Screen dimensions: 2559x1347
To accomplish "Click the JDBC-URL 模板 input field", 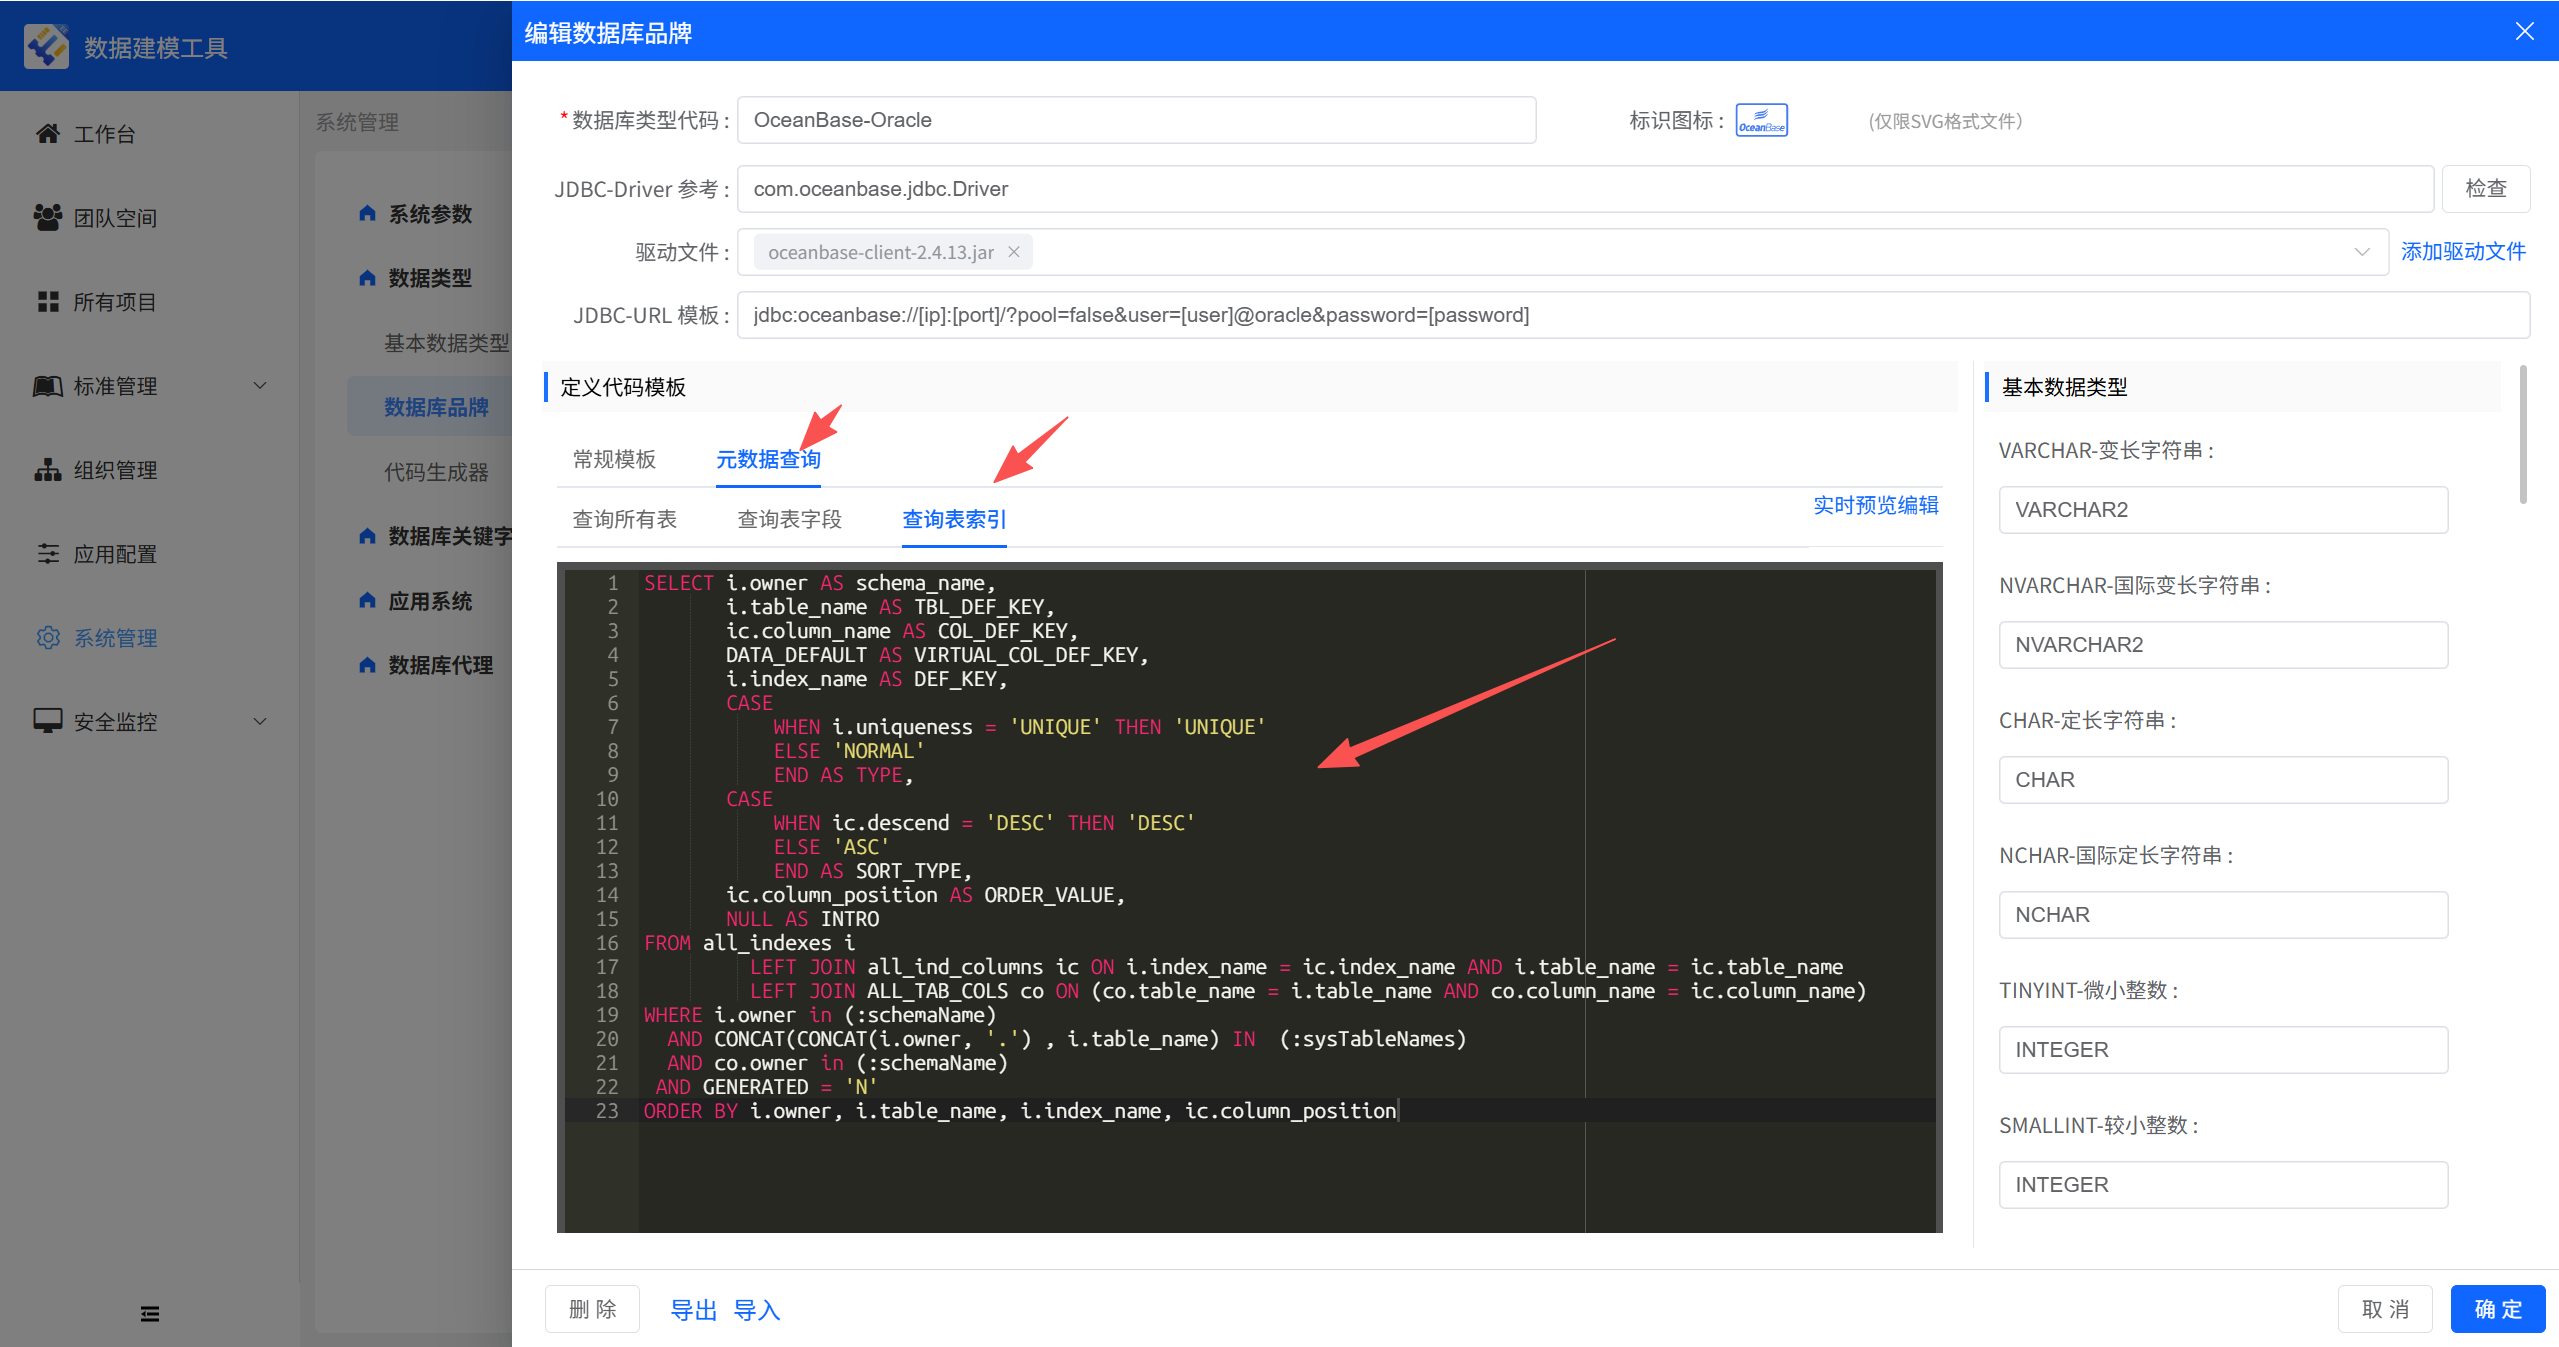I will (x=1633, y=315).
